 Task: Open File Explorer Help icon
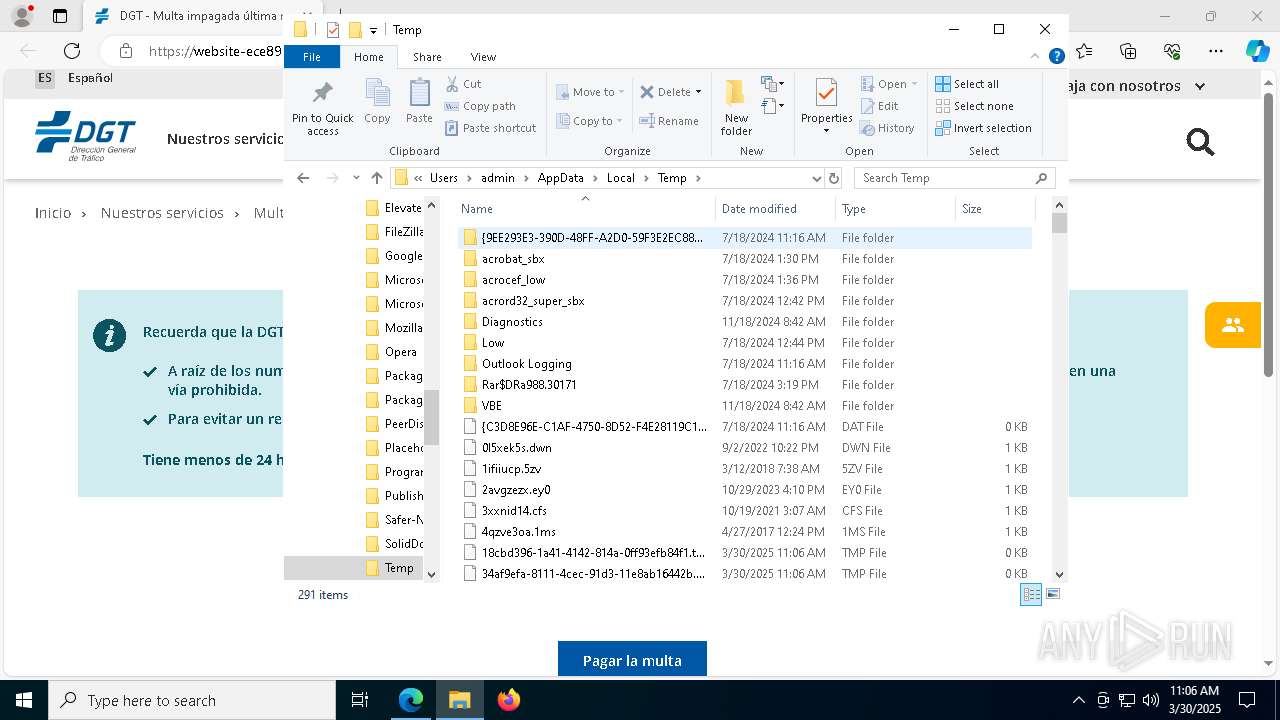(1056, 57)
